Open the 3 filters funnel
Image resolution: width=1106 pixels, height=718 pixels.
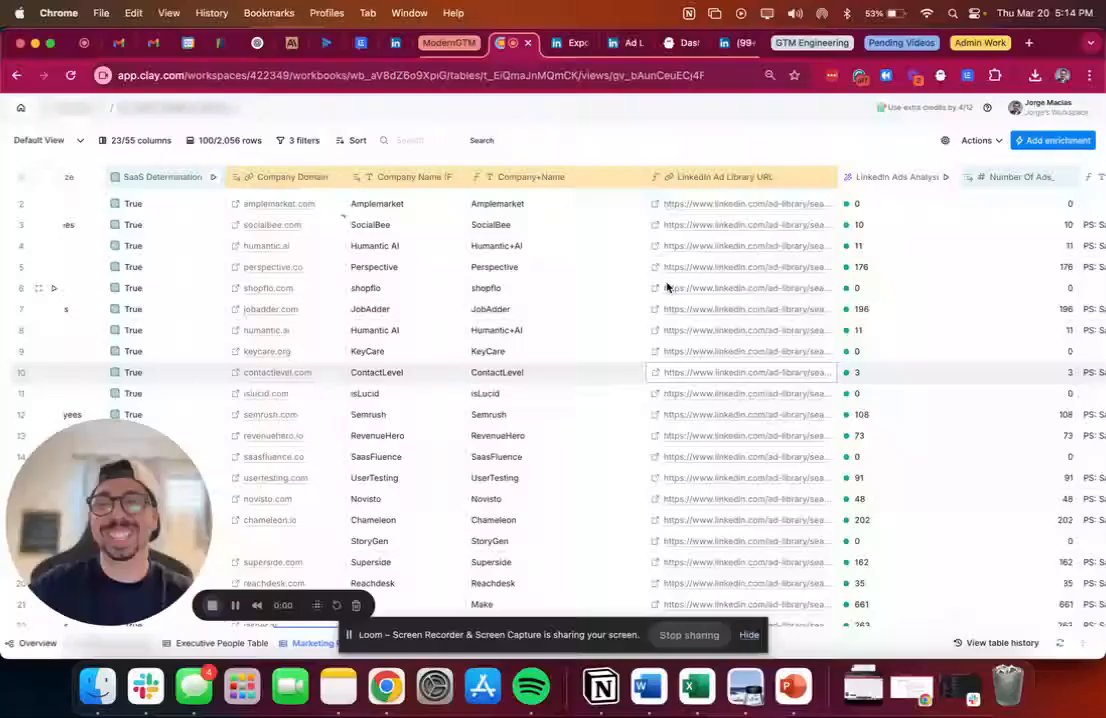[x=298, y=140]
